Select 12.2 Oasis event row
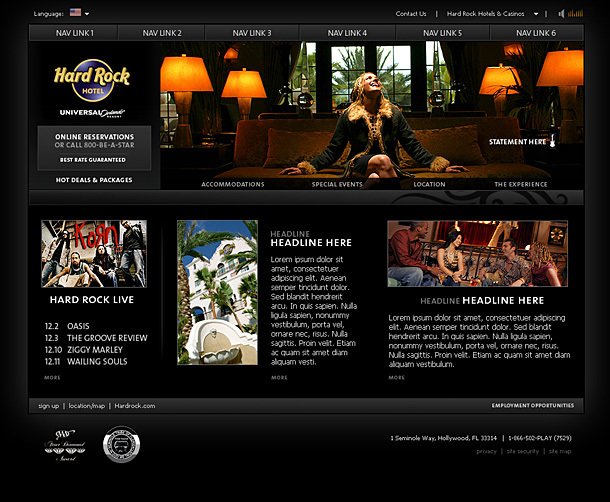The height and width of the screenshot is (502, 610). point(67,326)
